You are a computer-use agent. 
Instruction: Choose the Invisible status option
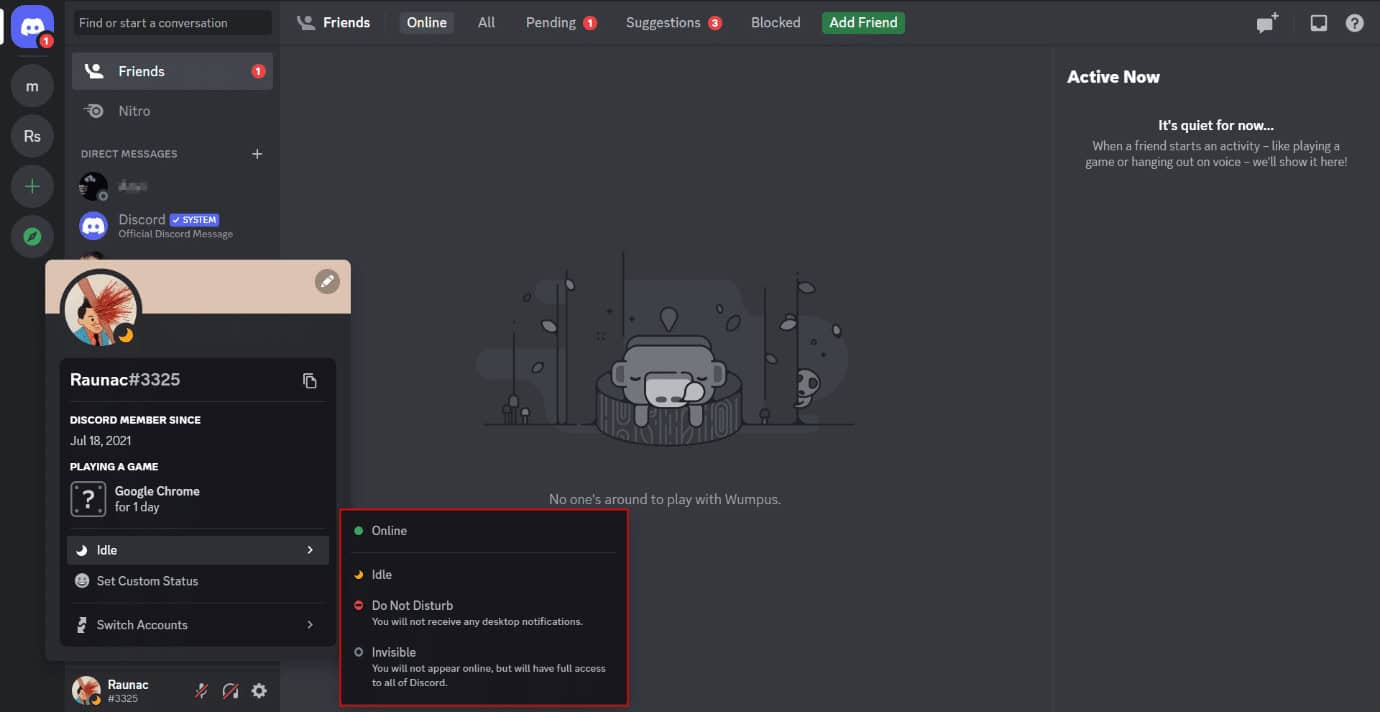click(x=393, y=652)
